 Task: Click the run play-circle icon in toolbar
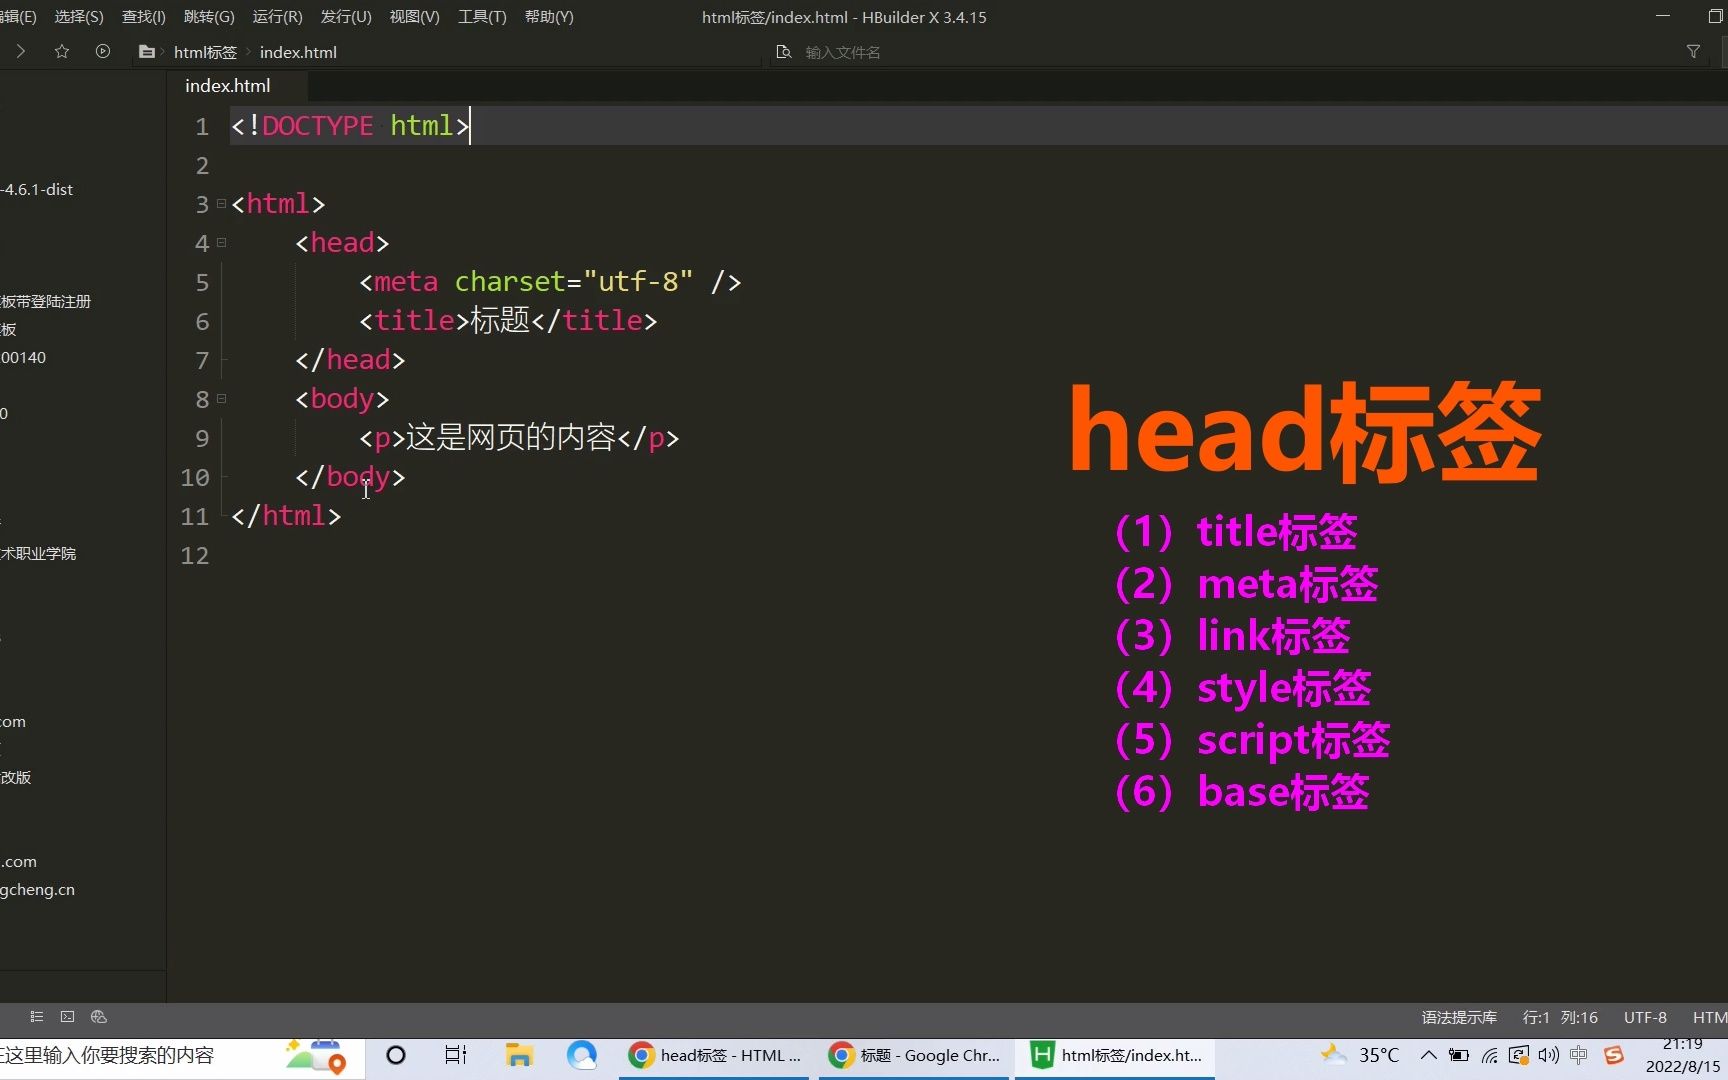coord(103,51)
